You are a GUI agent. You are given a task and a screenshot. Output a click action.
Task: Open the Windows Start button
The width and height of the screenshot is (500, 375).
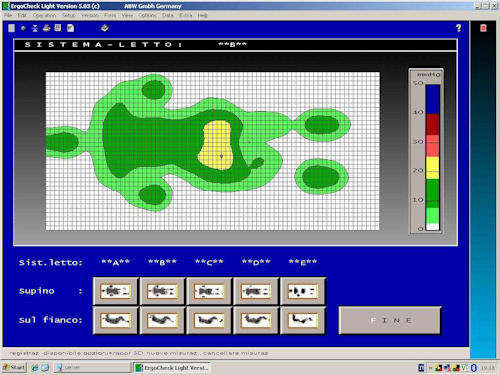[x=14, y=367]
